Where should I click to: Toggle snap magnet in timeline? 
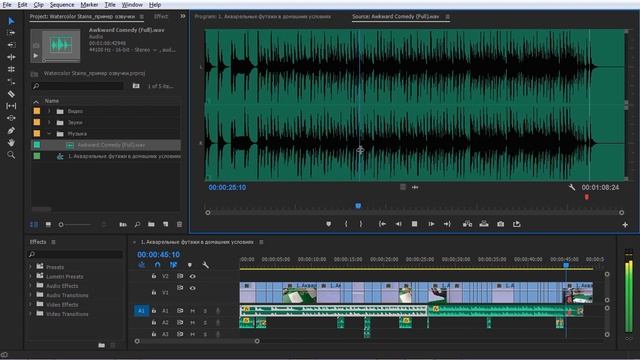point(158,265)
